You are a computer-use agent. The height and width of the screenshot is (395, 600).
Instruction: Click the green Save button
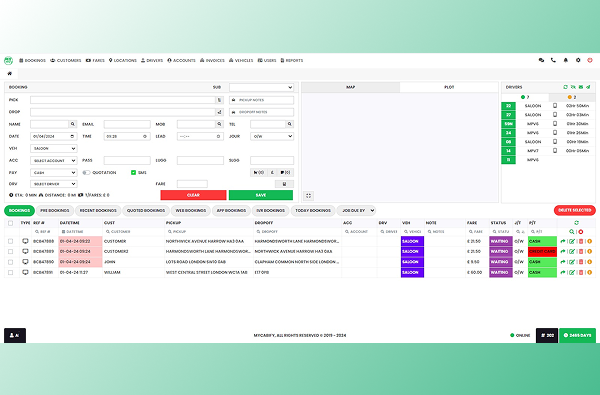[x=261, y=195]
